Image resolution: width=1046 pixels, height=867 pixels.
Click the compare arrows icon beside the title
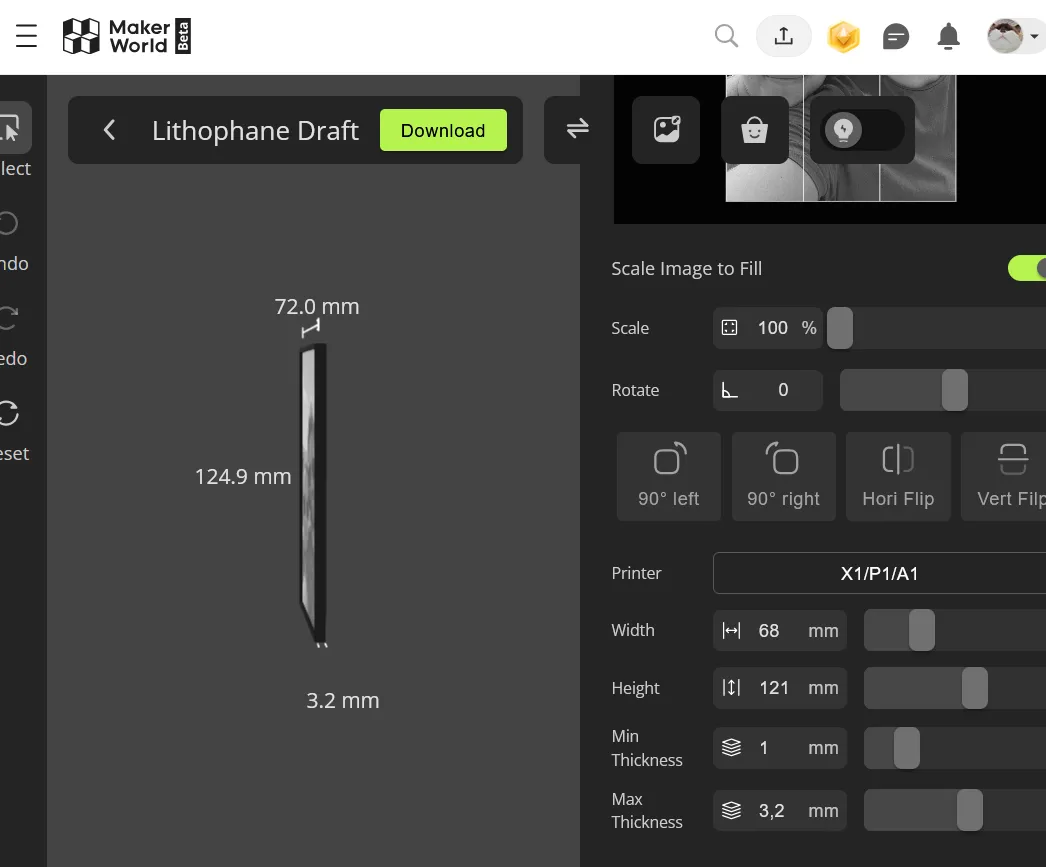click(x=576, y=128)
